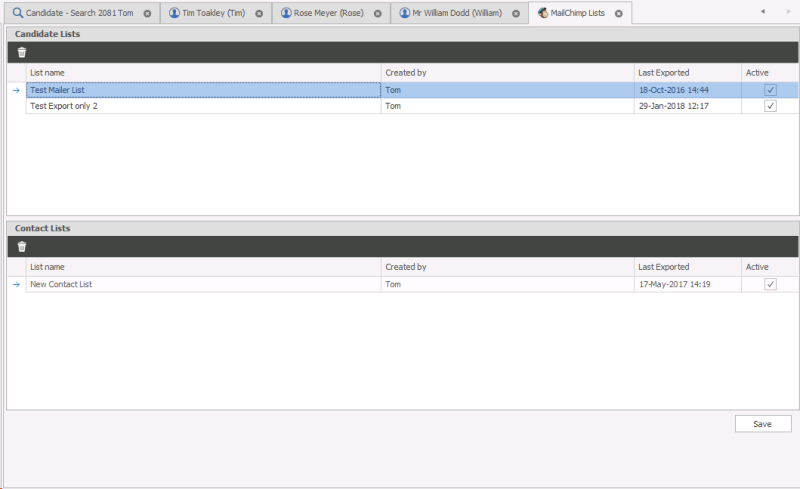This screenshot has height=489, width=800.
Task: Toggle Active checkbox for Test Export only 2
Action: point(770,106)
